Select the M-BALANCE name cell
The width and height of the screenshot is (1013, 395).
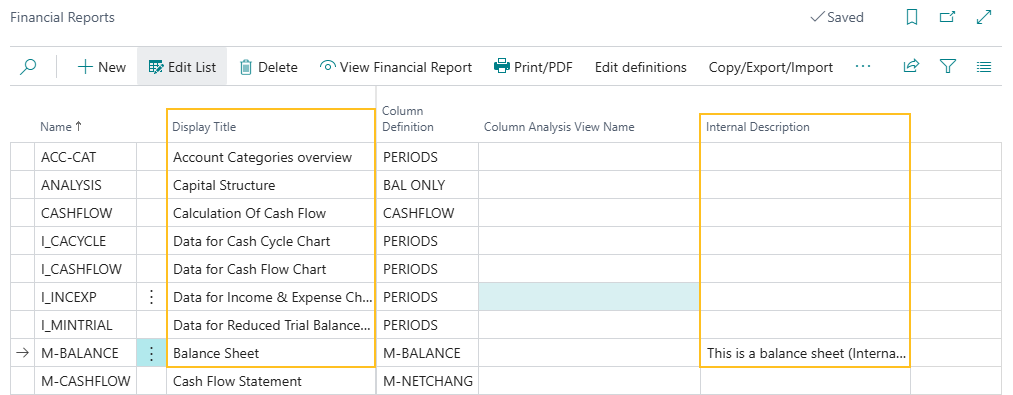click(x=85, y=354)
